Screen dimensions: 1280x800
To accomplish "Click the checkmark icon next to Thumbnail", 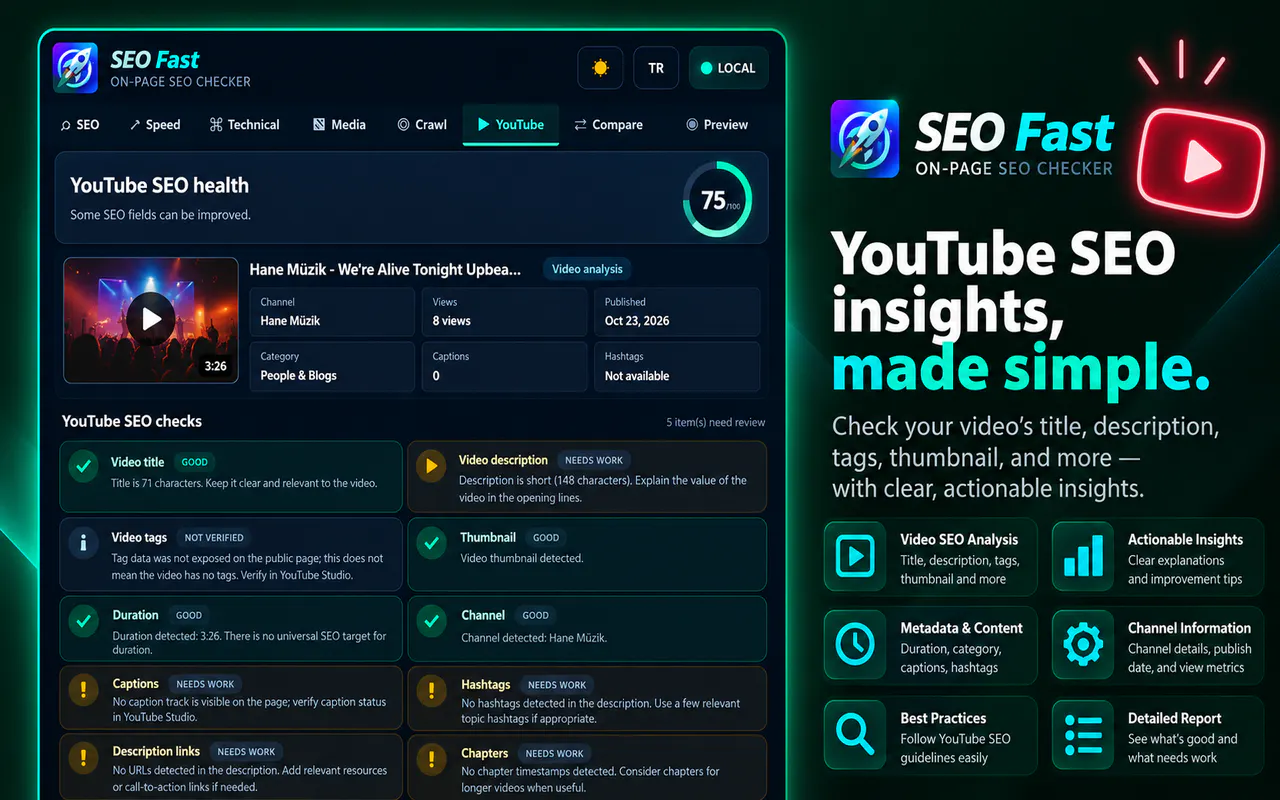I will coord(431,543).
